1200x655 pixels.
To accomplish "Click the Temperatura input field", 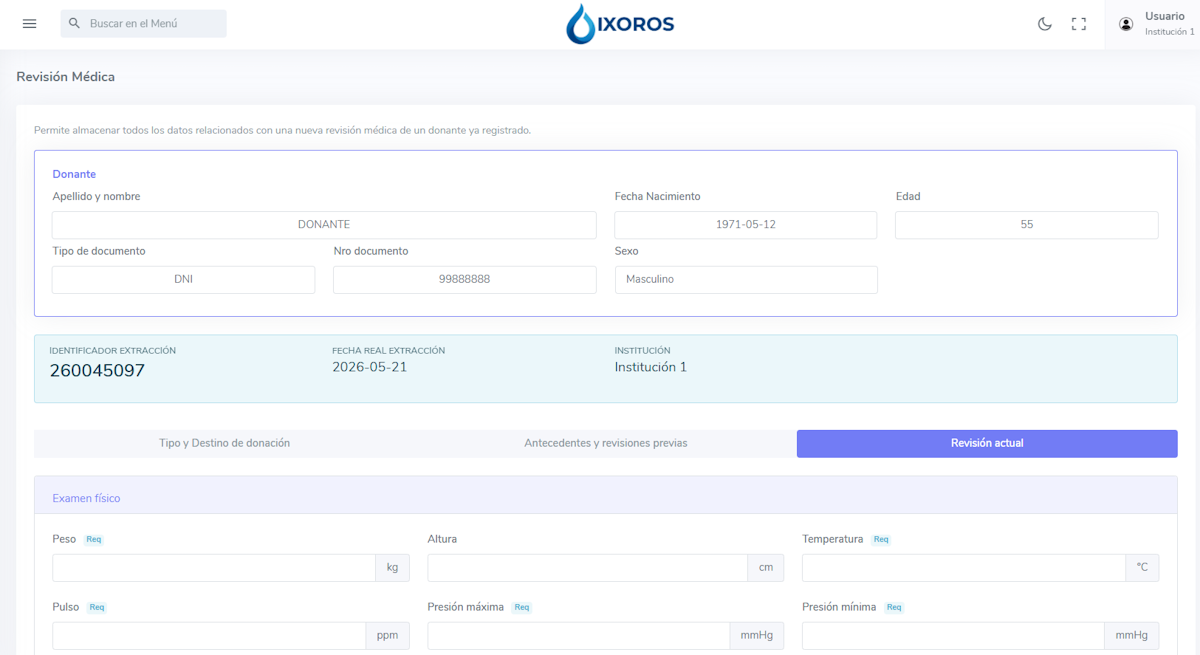I will [964, 568].
